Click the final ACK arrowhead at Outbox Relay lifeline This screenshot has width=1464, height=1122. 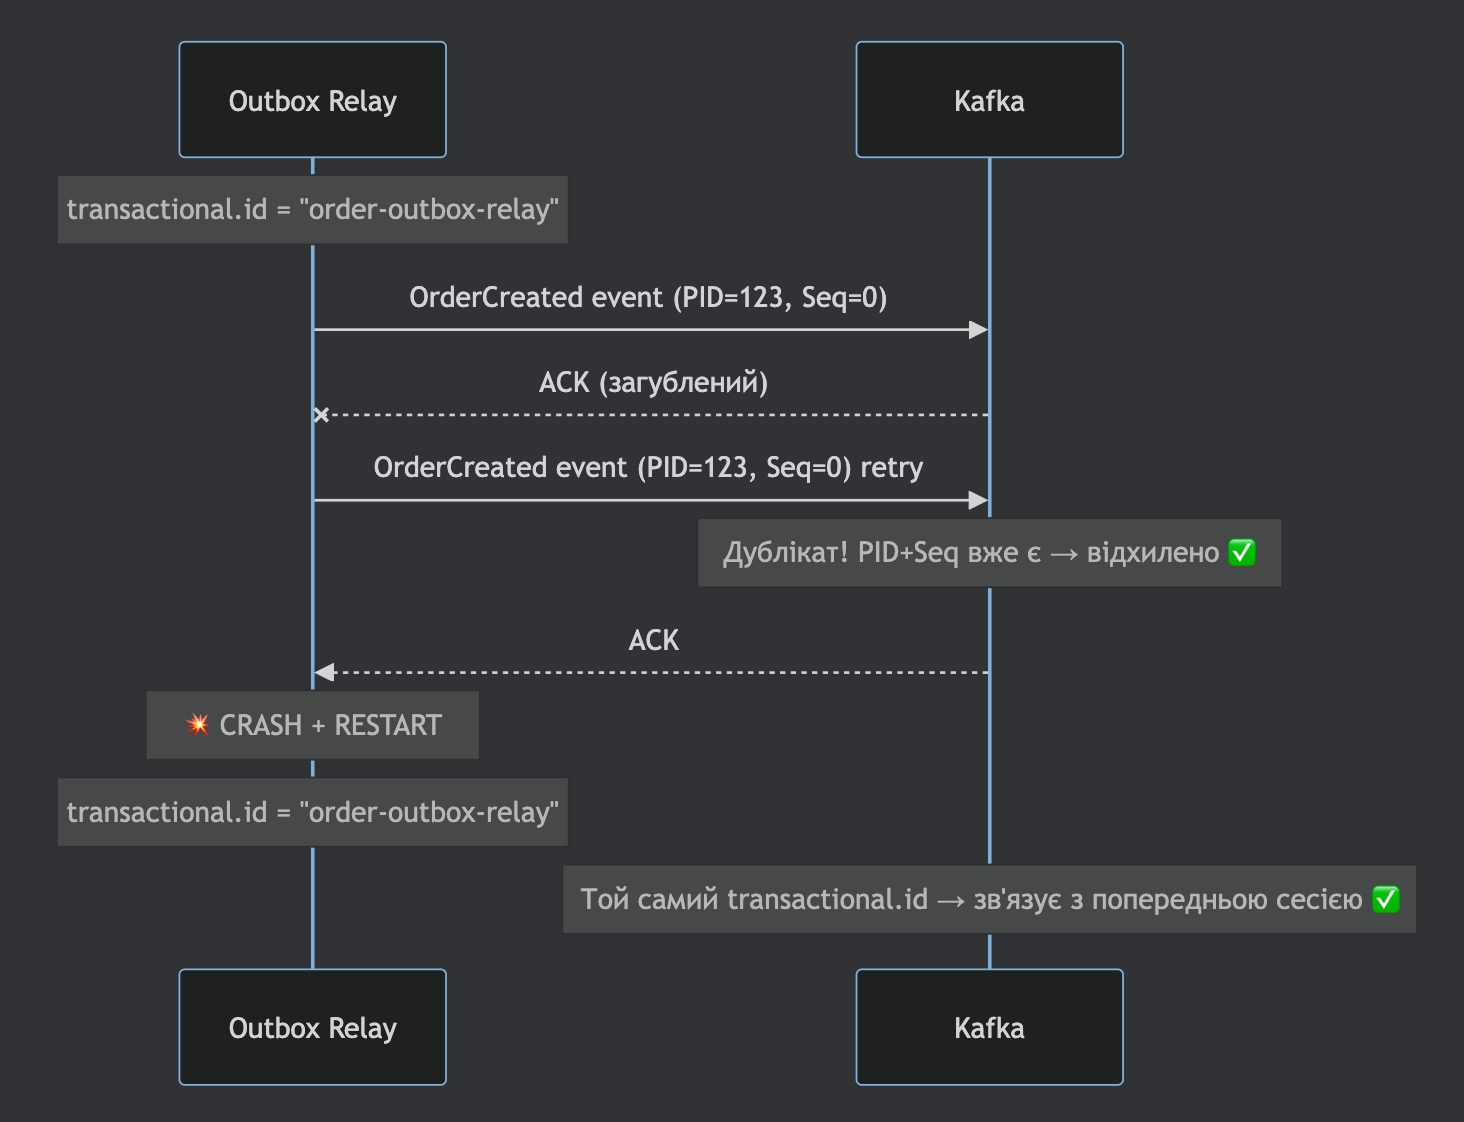pyautogui.click(x=324, y=673)
